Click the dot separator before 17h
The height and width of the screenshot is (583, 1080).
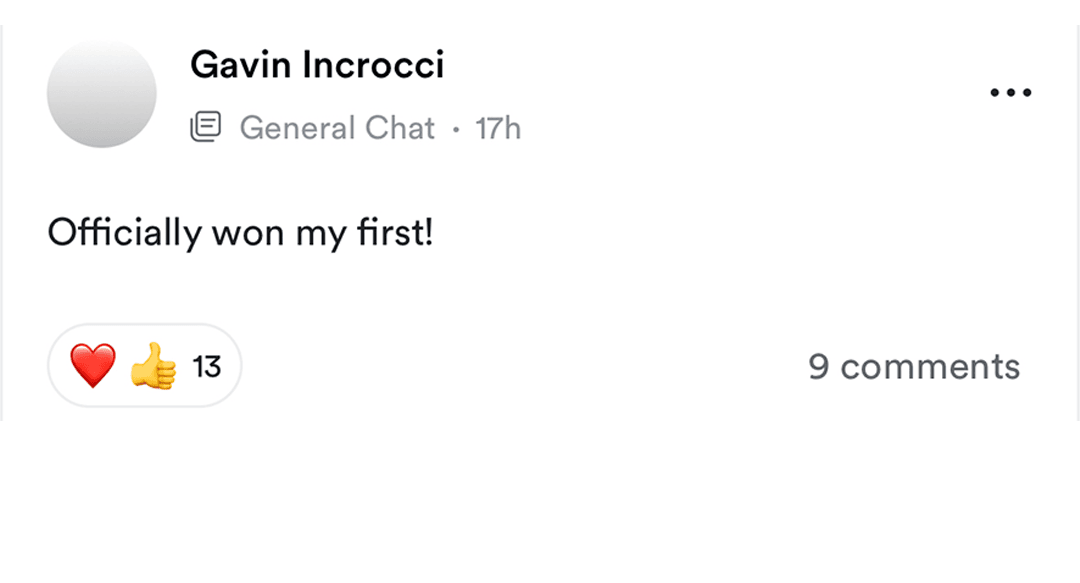456,129
